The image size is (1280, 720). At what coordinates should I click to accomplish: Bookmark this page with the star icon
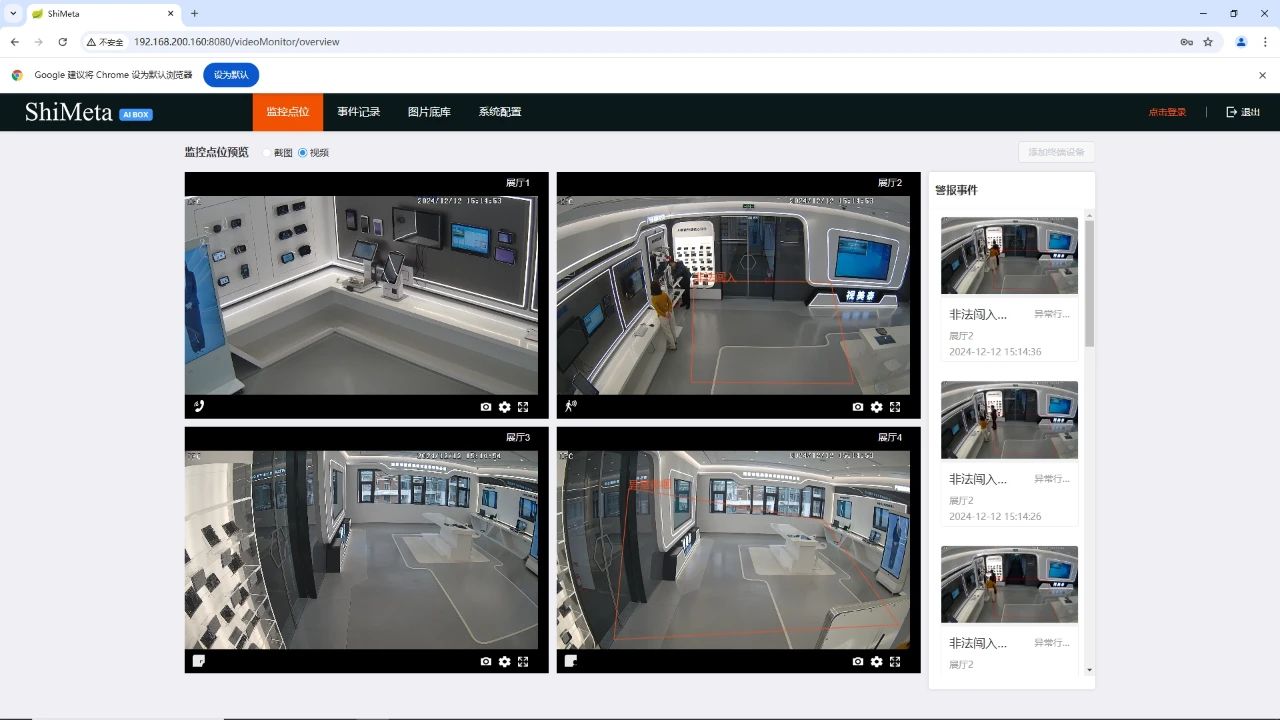(1208, 42)
